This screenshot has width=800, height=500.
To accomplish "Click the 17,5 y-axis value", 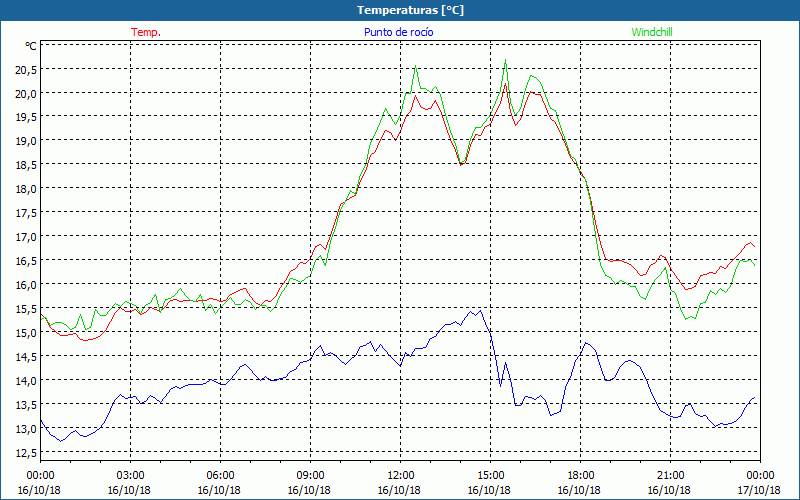I will pos(26,213).
